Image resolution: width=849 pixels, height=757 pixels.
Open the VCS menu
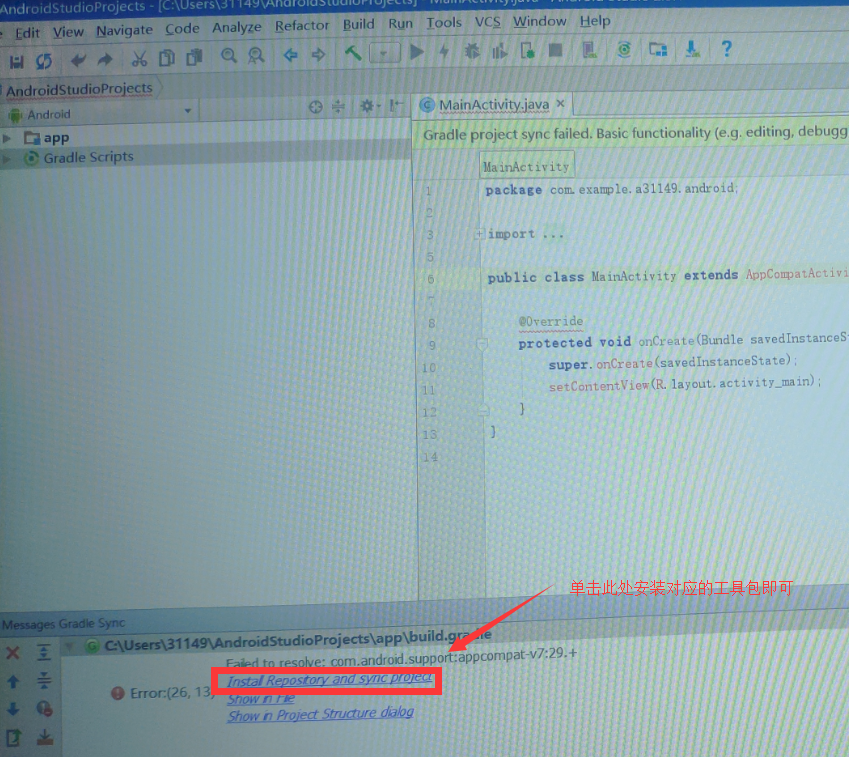click(487, 22)
